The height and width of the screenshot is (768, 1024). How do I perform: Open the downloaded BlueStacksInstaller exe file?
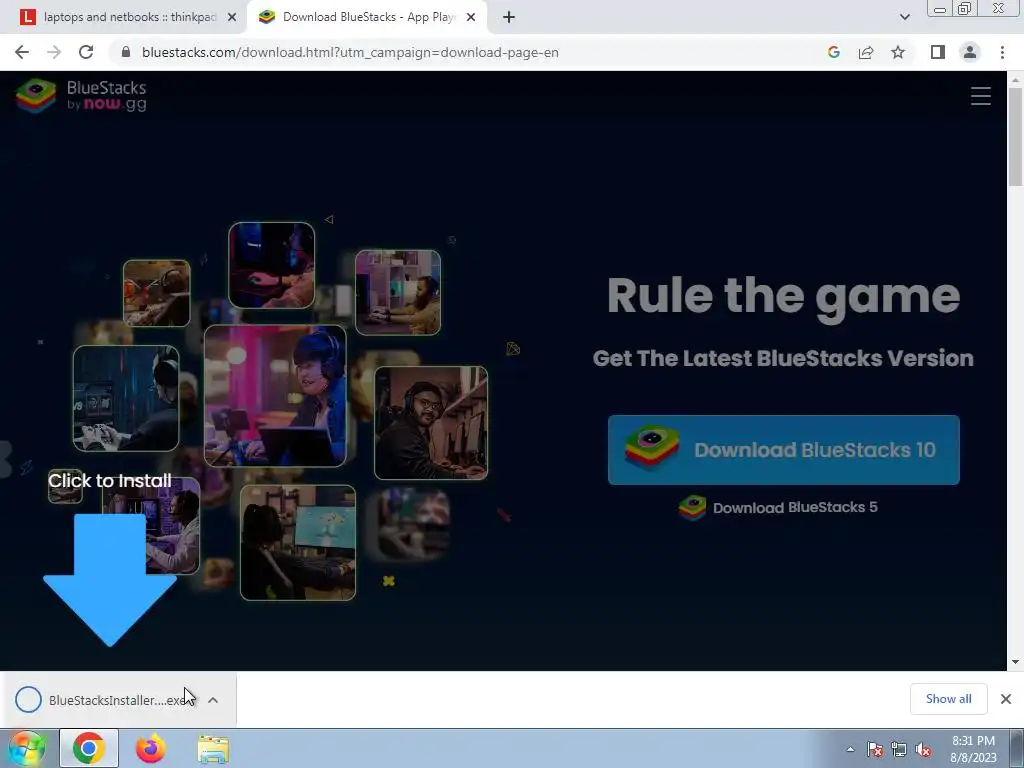coord(104,700)
